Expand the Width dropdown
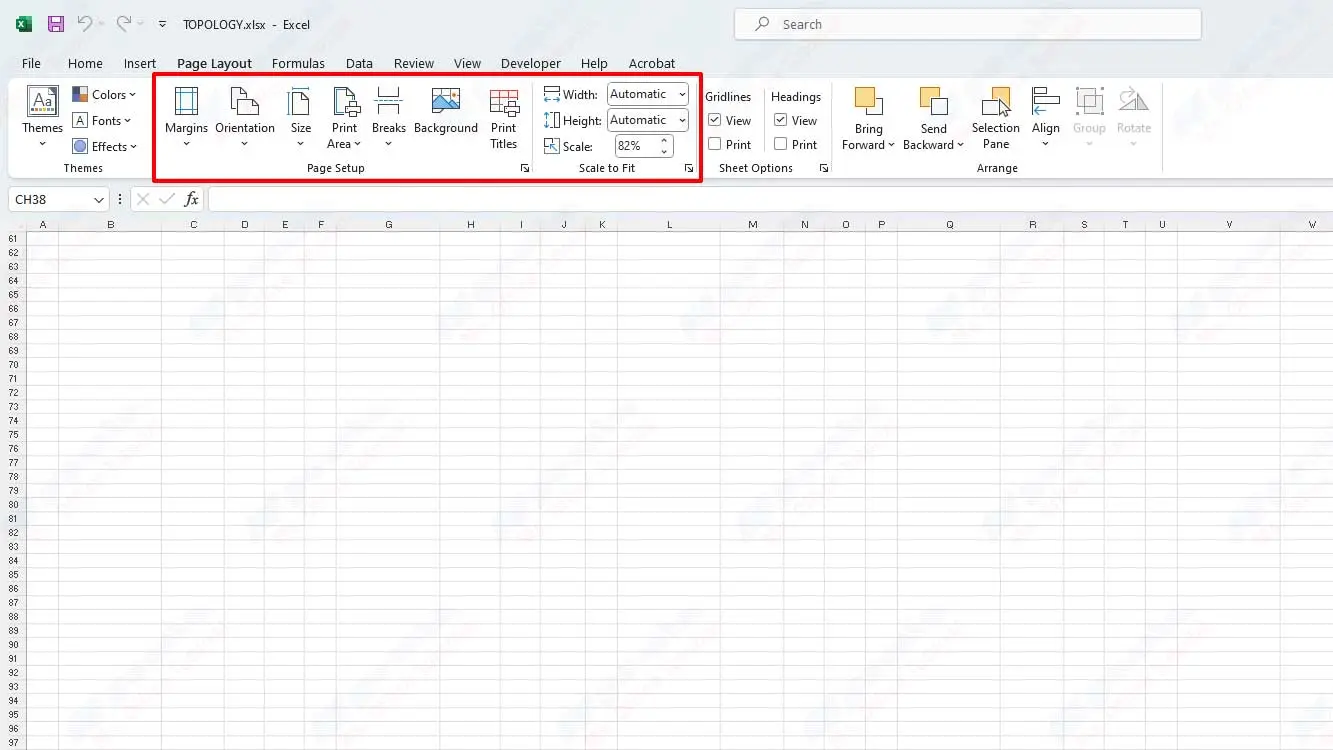Viewport: 1333px width, 750px height. coord(682,94)
